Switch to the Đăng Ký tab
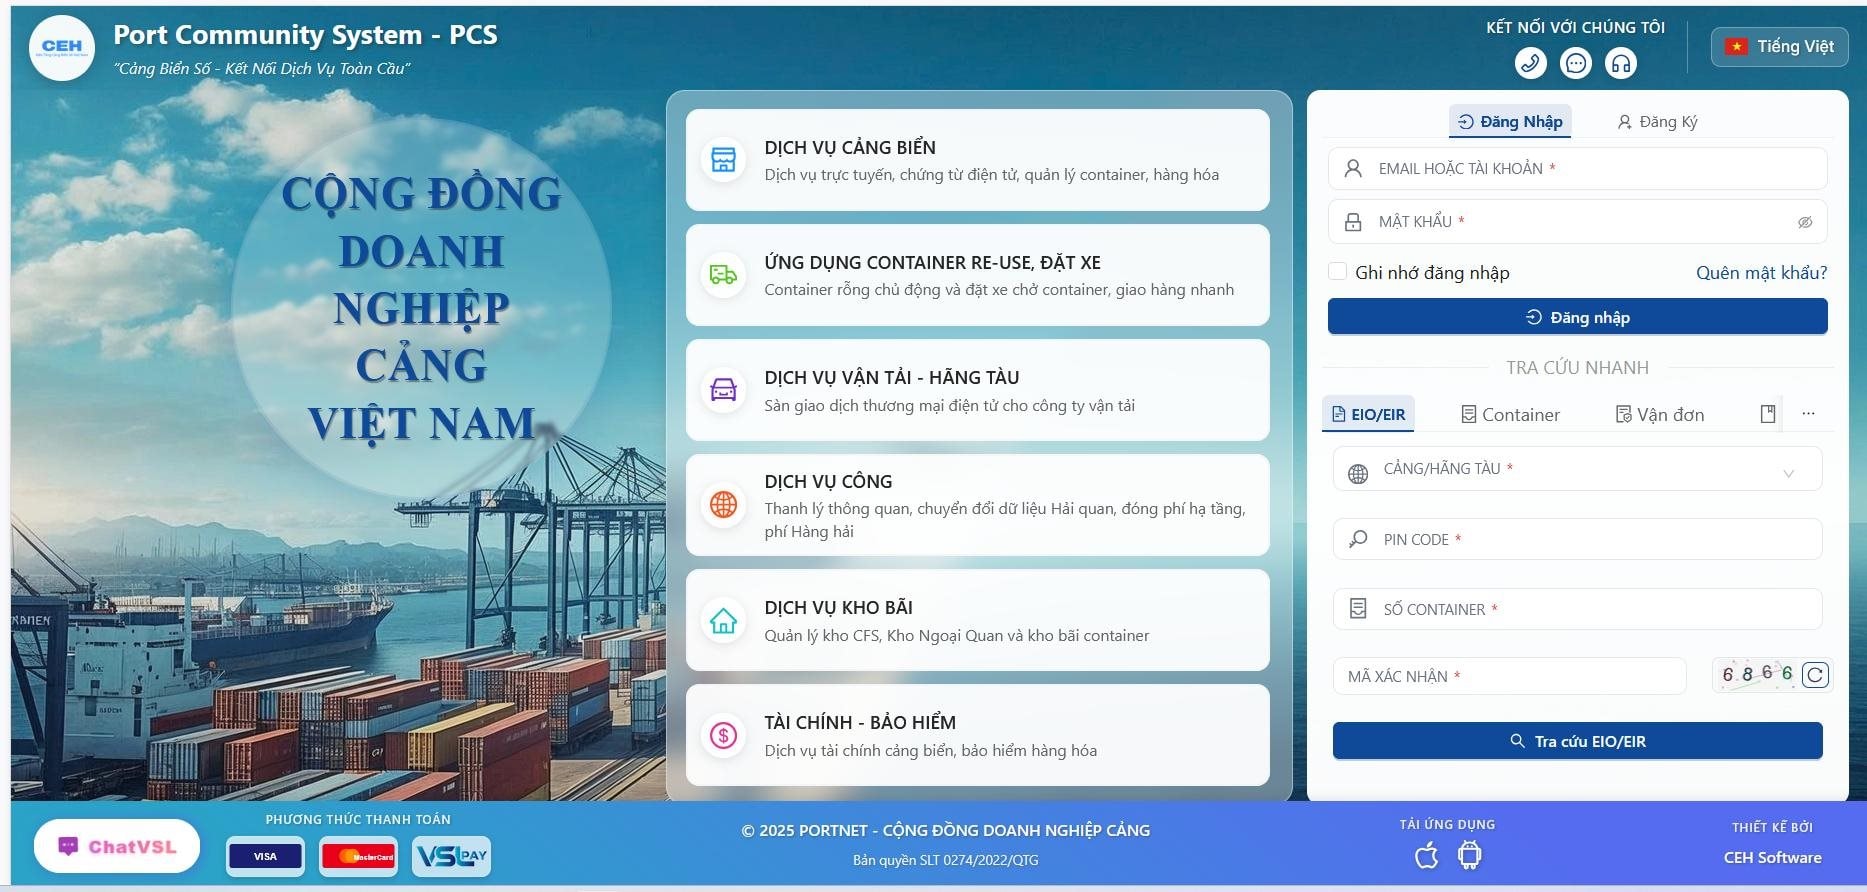 (1657, 122)
